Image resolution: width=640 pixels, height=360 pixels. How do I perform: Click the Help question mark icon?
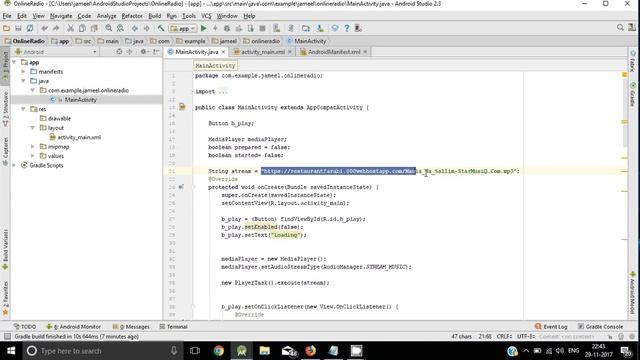[x=347, y=28]
